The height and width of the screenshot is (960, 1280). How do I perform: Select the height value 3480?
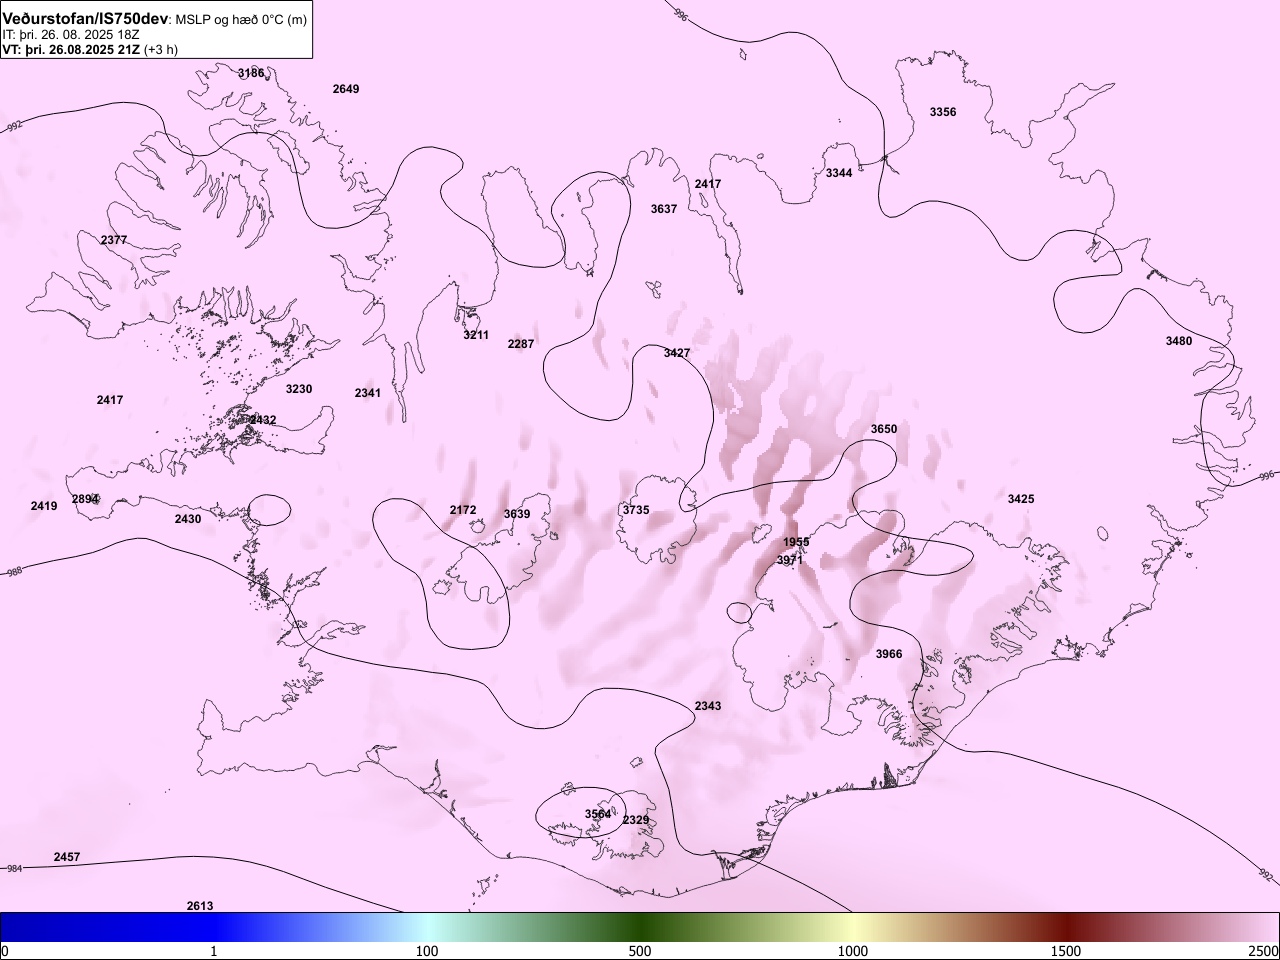coord(1179,341)
